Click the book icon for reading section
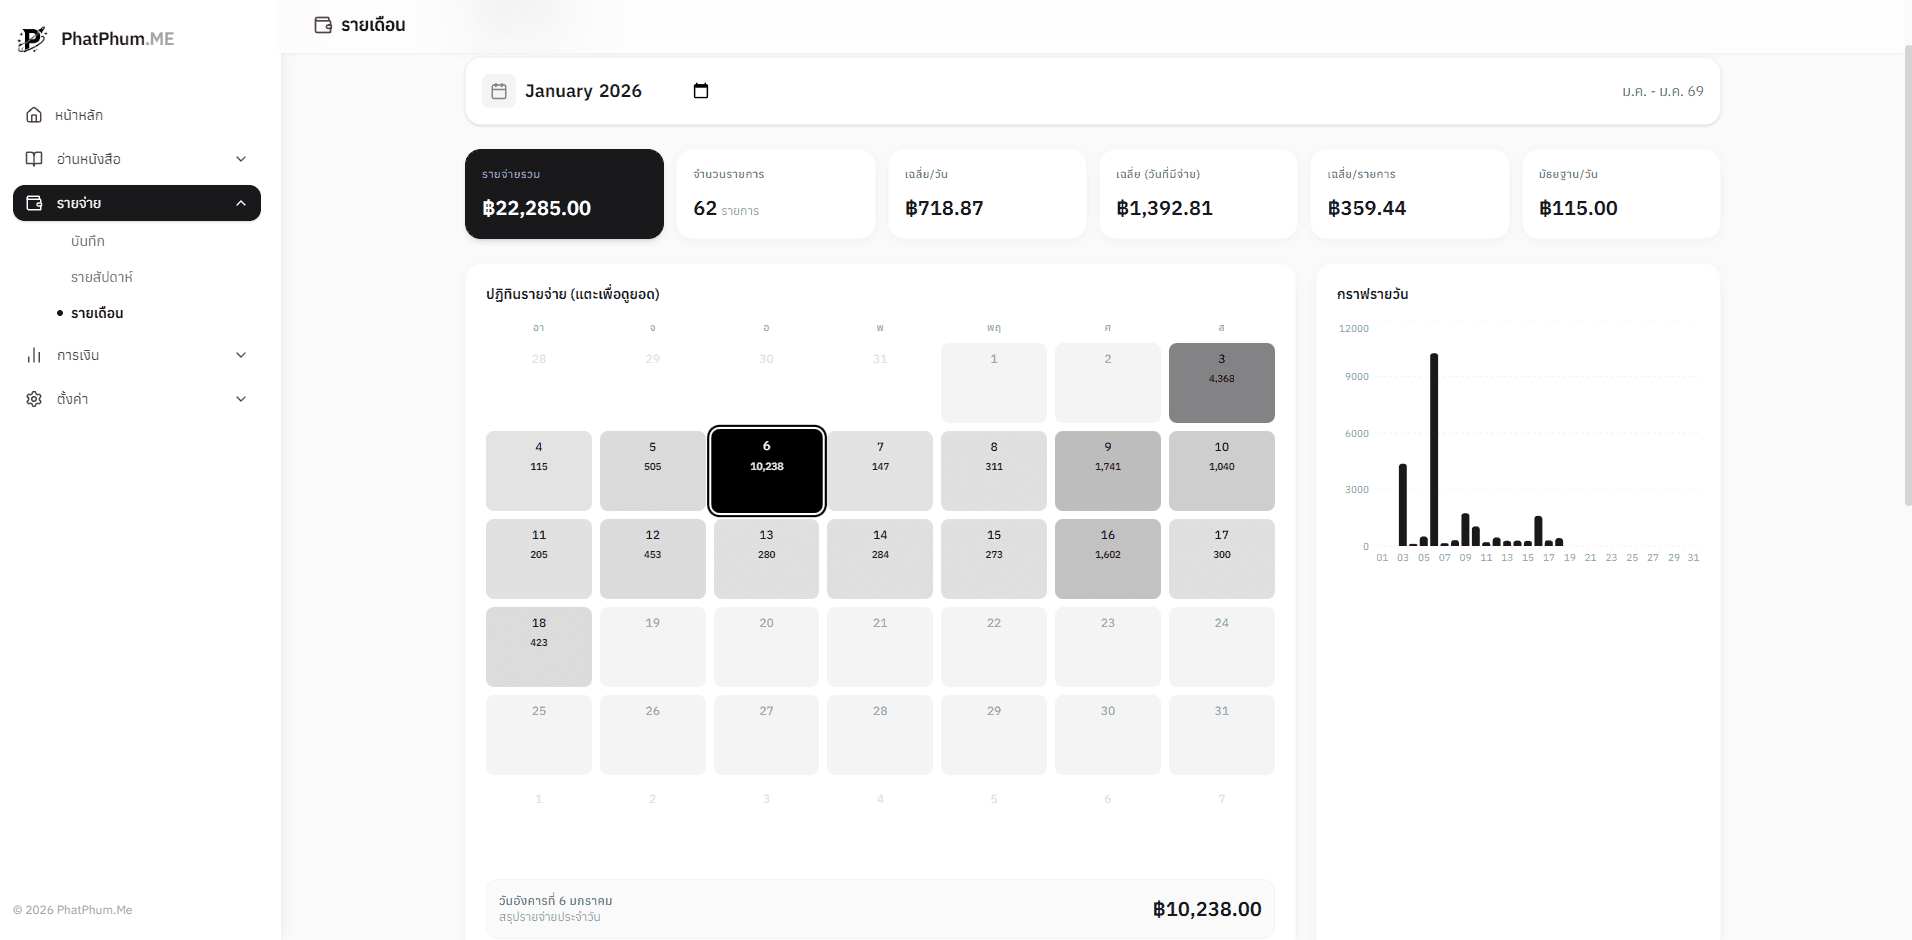1912x940 pixels. point(34,159)
